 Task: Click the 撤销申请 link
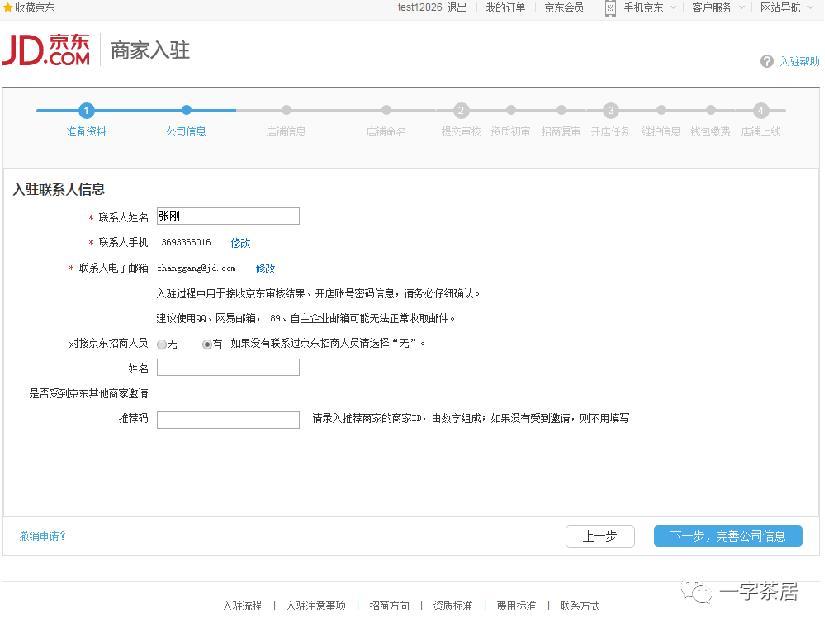click(43, 536)
